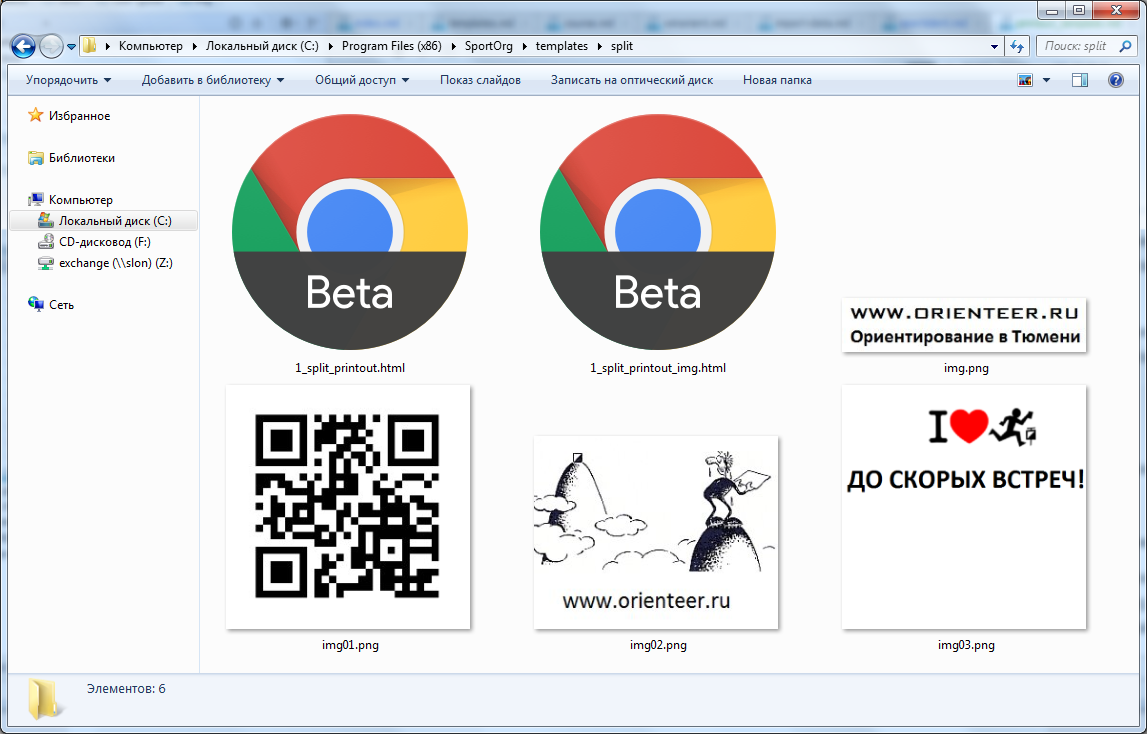Click file name '1_split_printout_img.html'
This screenshot has width=1147, height=734.
coord(658,367)
